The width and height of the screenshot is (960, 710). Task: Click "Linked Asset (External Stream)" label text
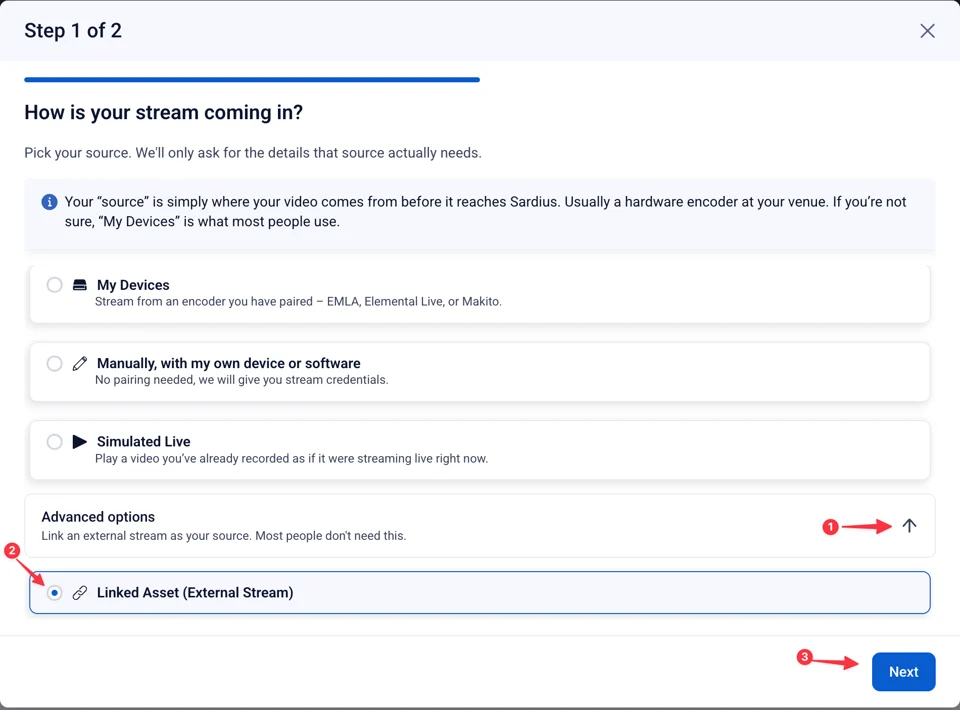[195, 592]
